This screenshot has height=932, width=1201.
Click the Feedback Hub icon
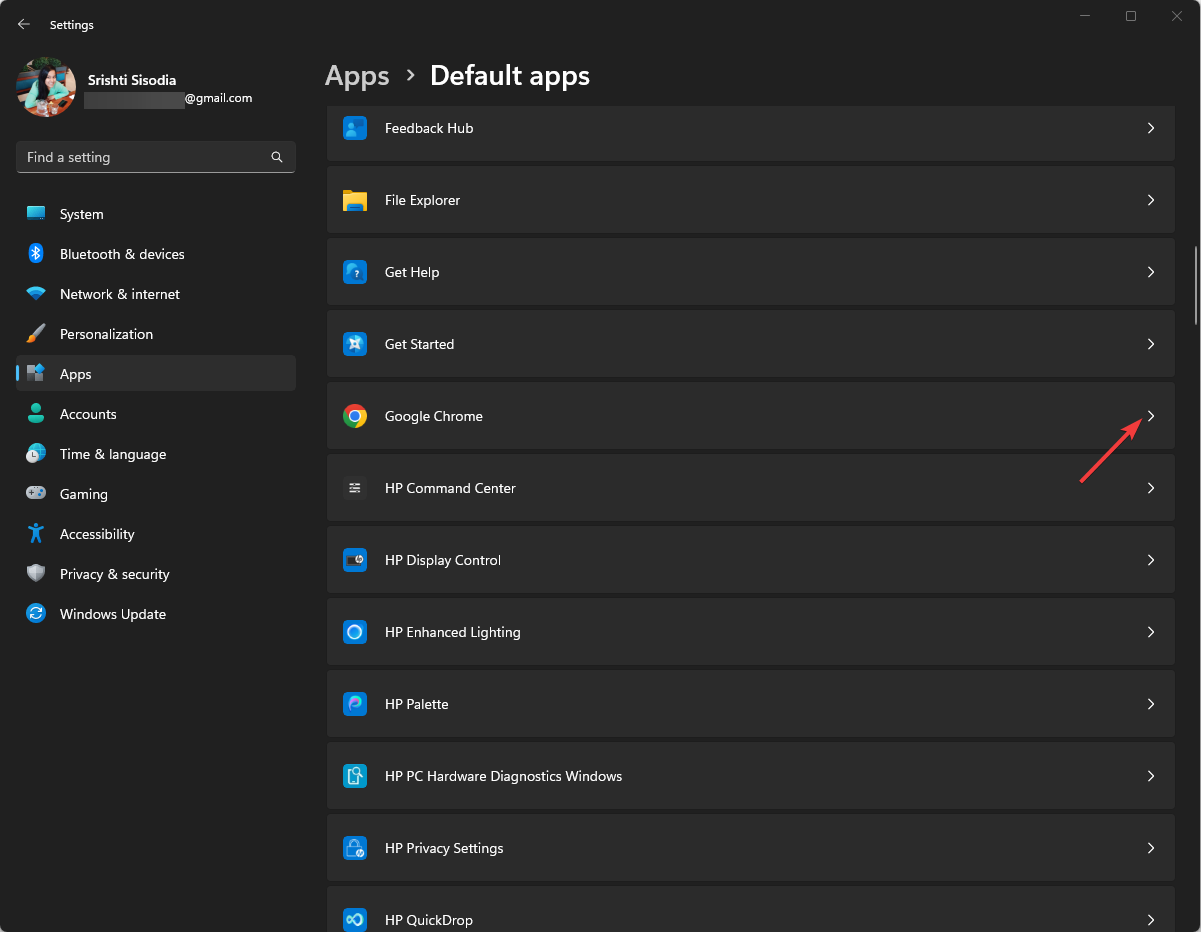tap(355, 128)
